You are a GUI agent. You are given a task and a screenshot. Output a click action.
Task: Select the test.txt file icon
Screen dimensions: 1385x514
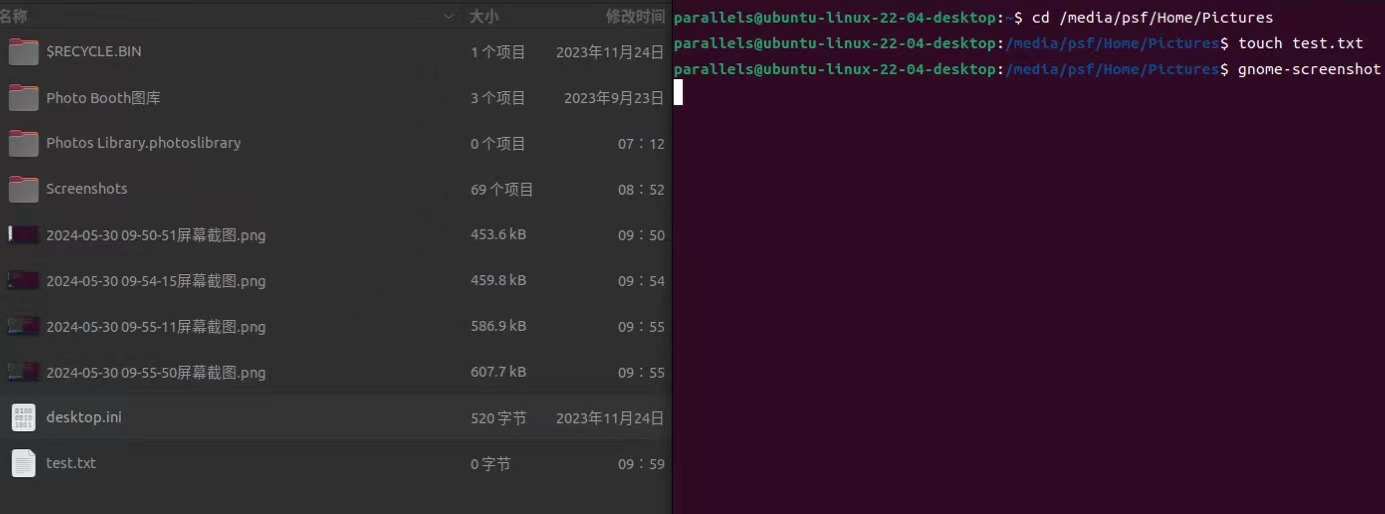[x=23, y=463]
